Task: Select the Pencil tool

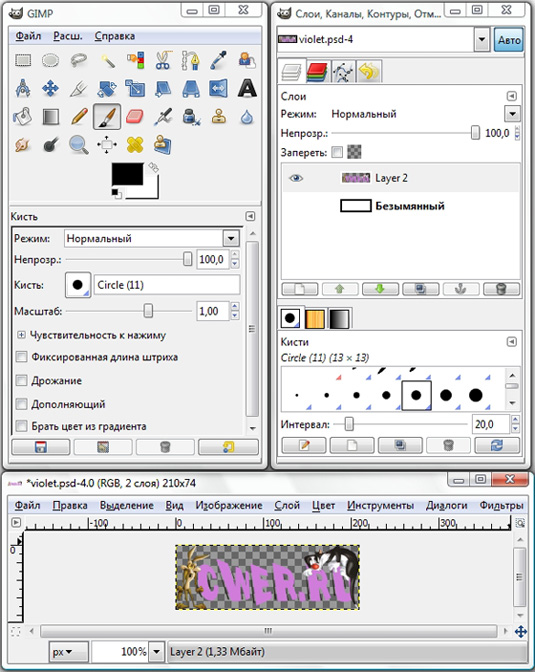Action: 79,116
